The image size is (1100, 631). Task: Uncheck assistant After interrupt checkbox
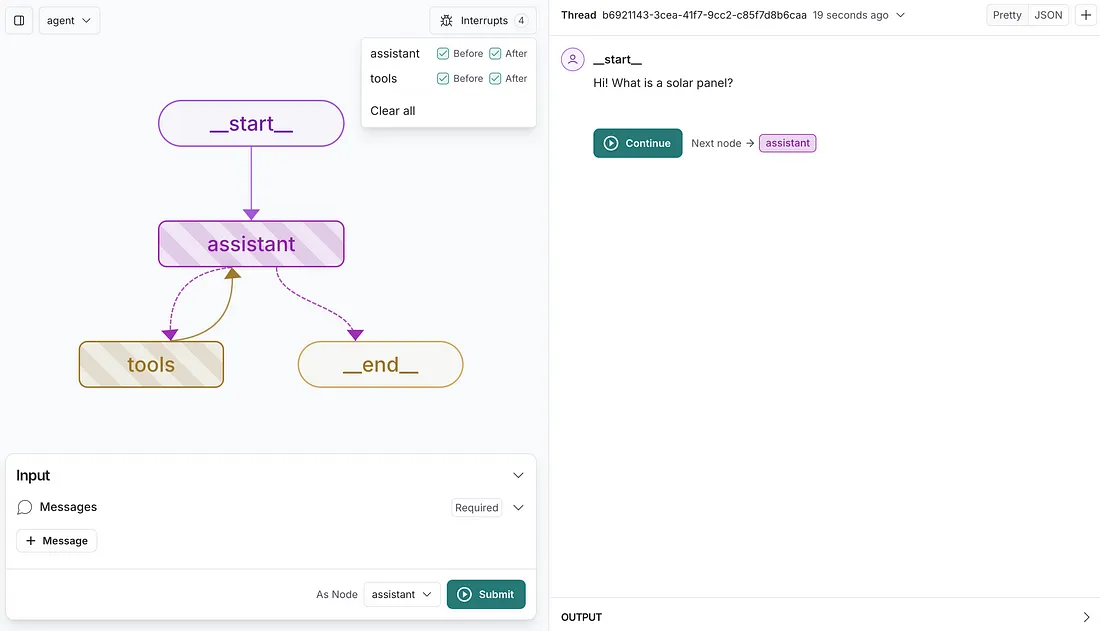(x=495, y=53)
